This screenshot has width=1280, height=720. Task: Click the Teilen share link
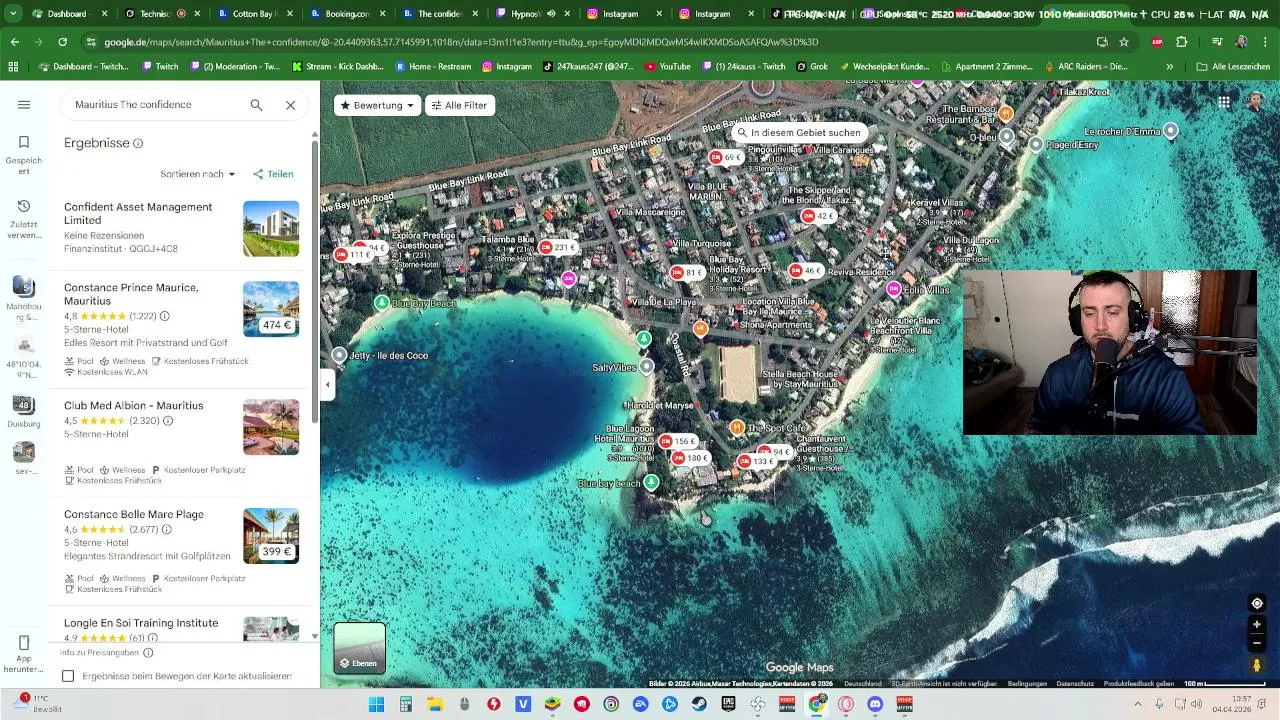click(273, 174)
